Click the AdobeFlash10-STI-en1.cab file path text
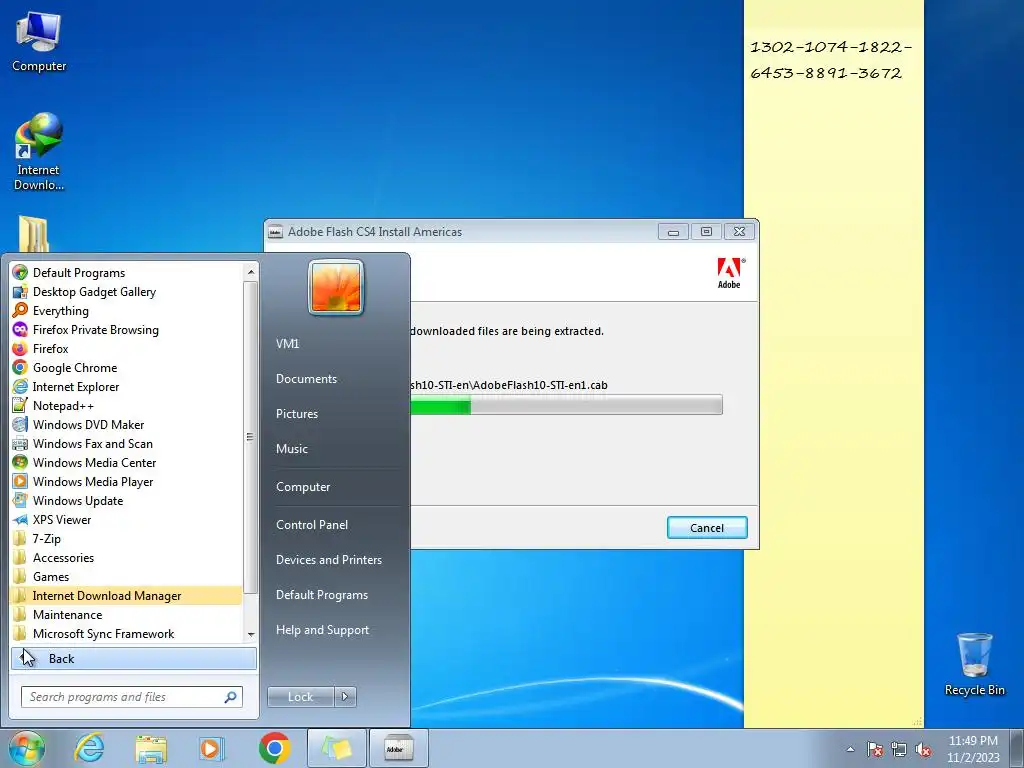The image size is (1024, 768). [509, 385]
